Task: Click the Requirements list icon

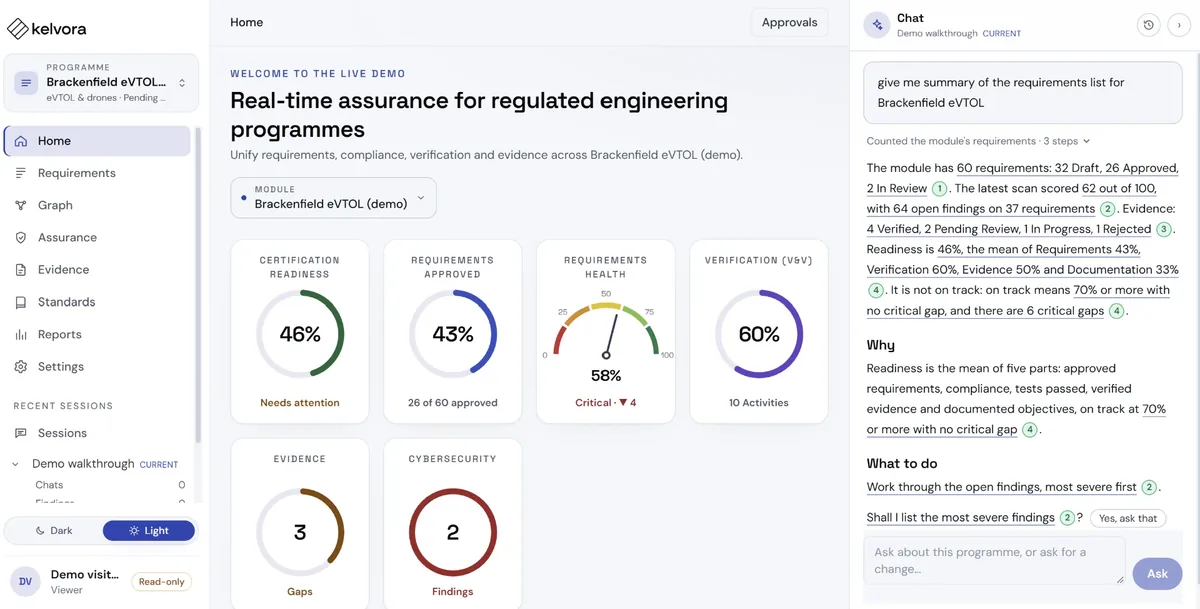Action: [x=21, y=173]
